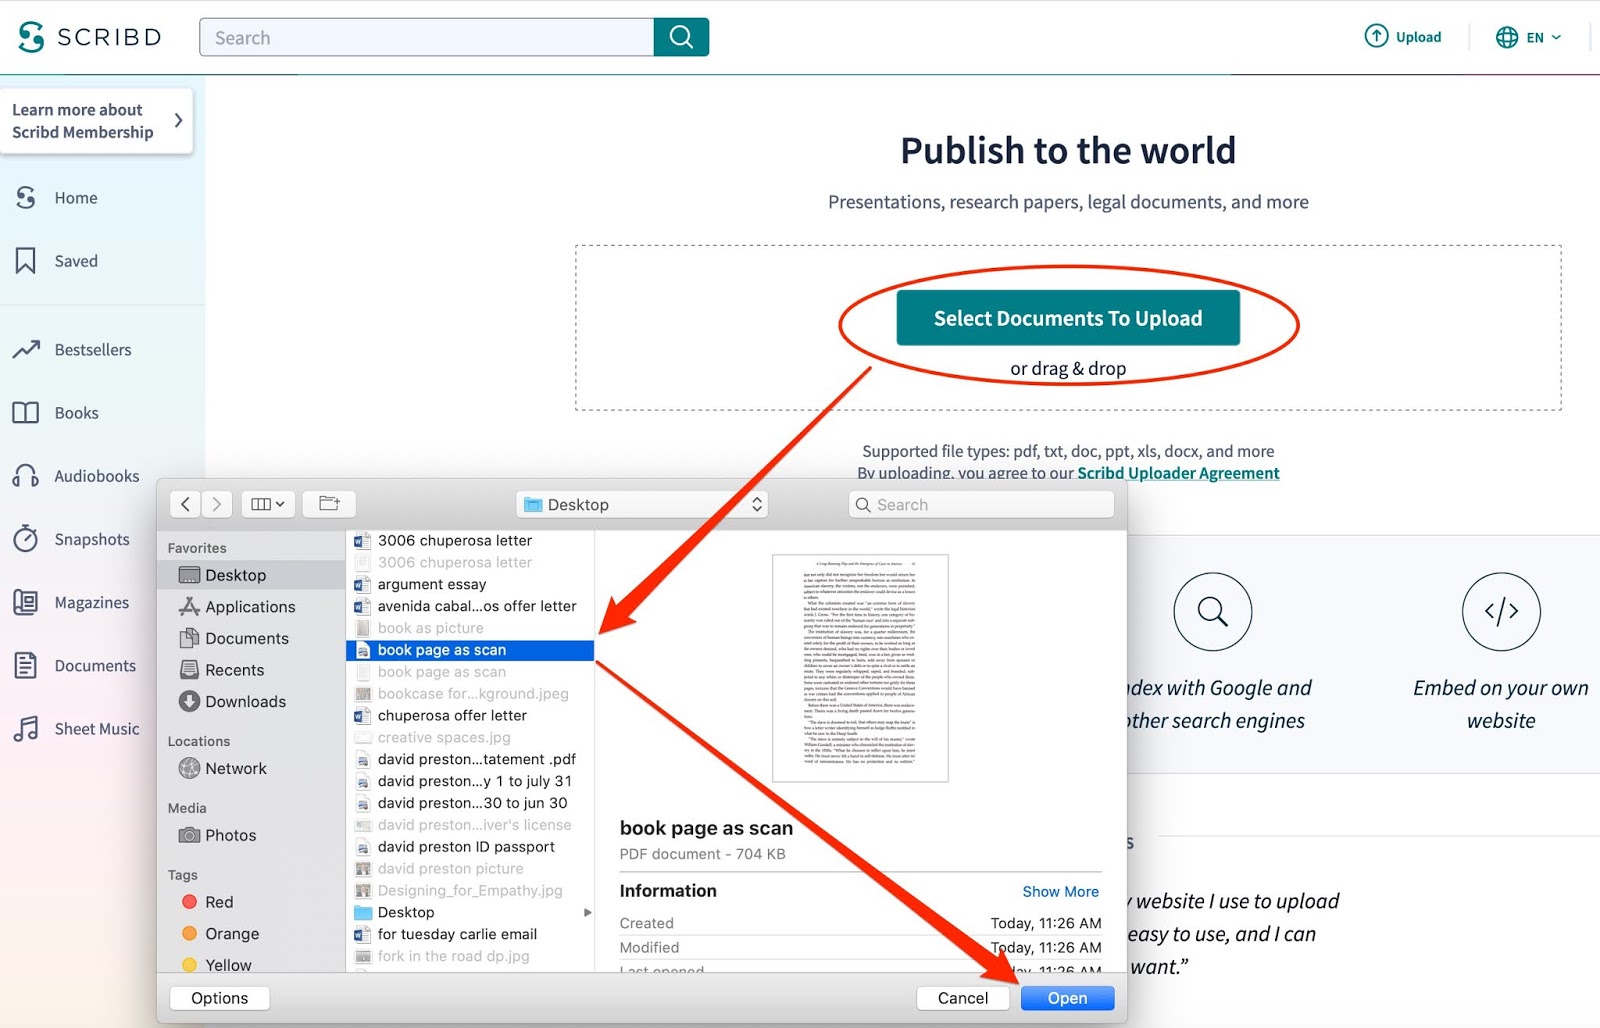Screen dimensions: 1600x1028
Task: Select 'david preston...tatement .pdf' file
Action: pos(470,759)
